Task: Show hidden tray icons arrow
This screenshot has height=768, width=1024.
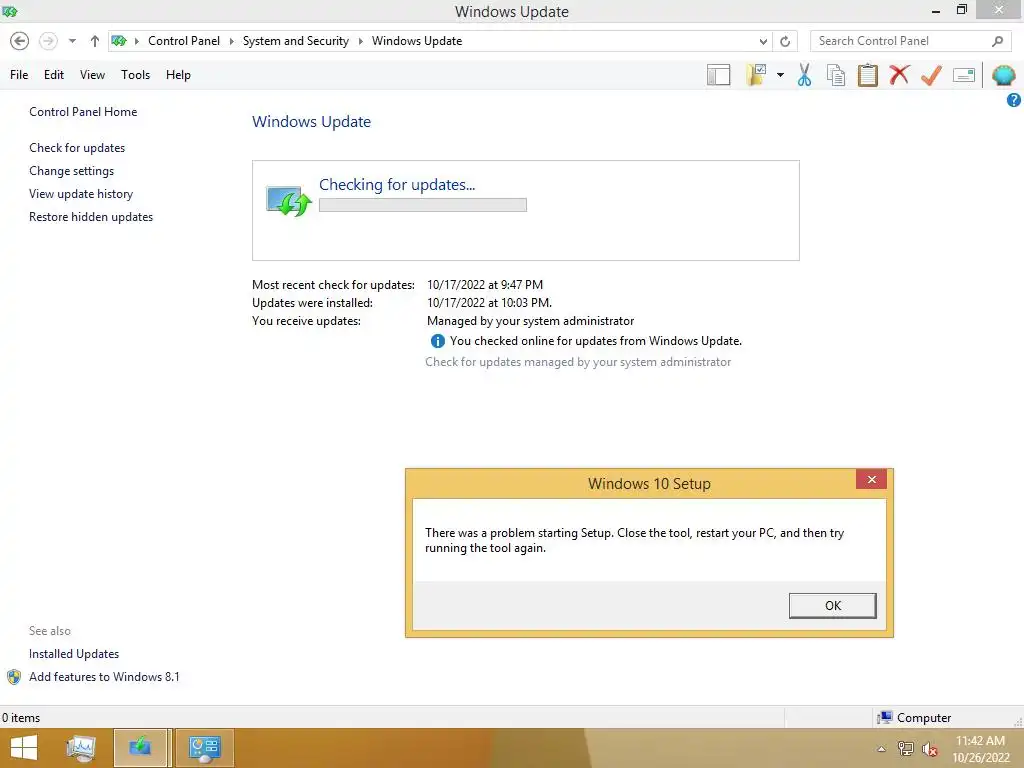Action: click(x=881, y=749)
